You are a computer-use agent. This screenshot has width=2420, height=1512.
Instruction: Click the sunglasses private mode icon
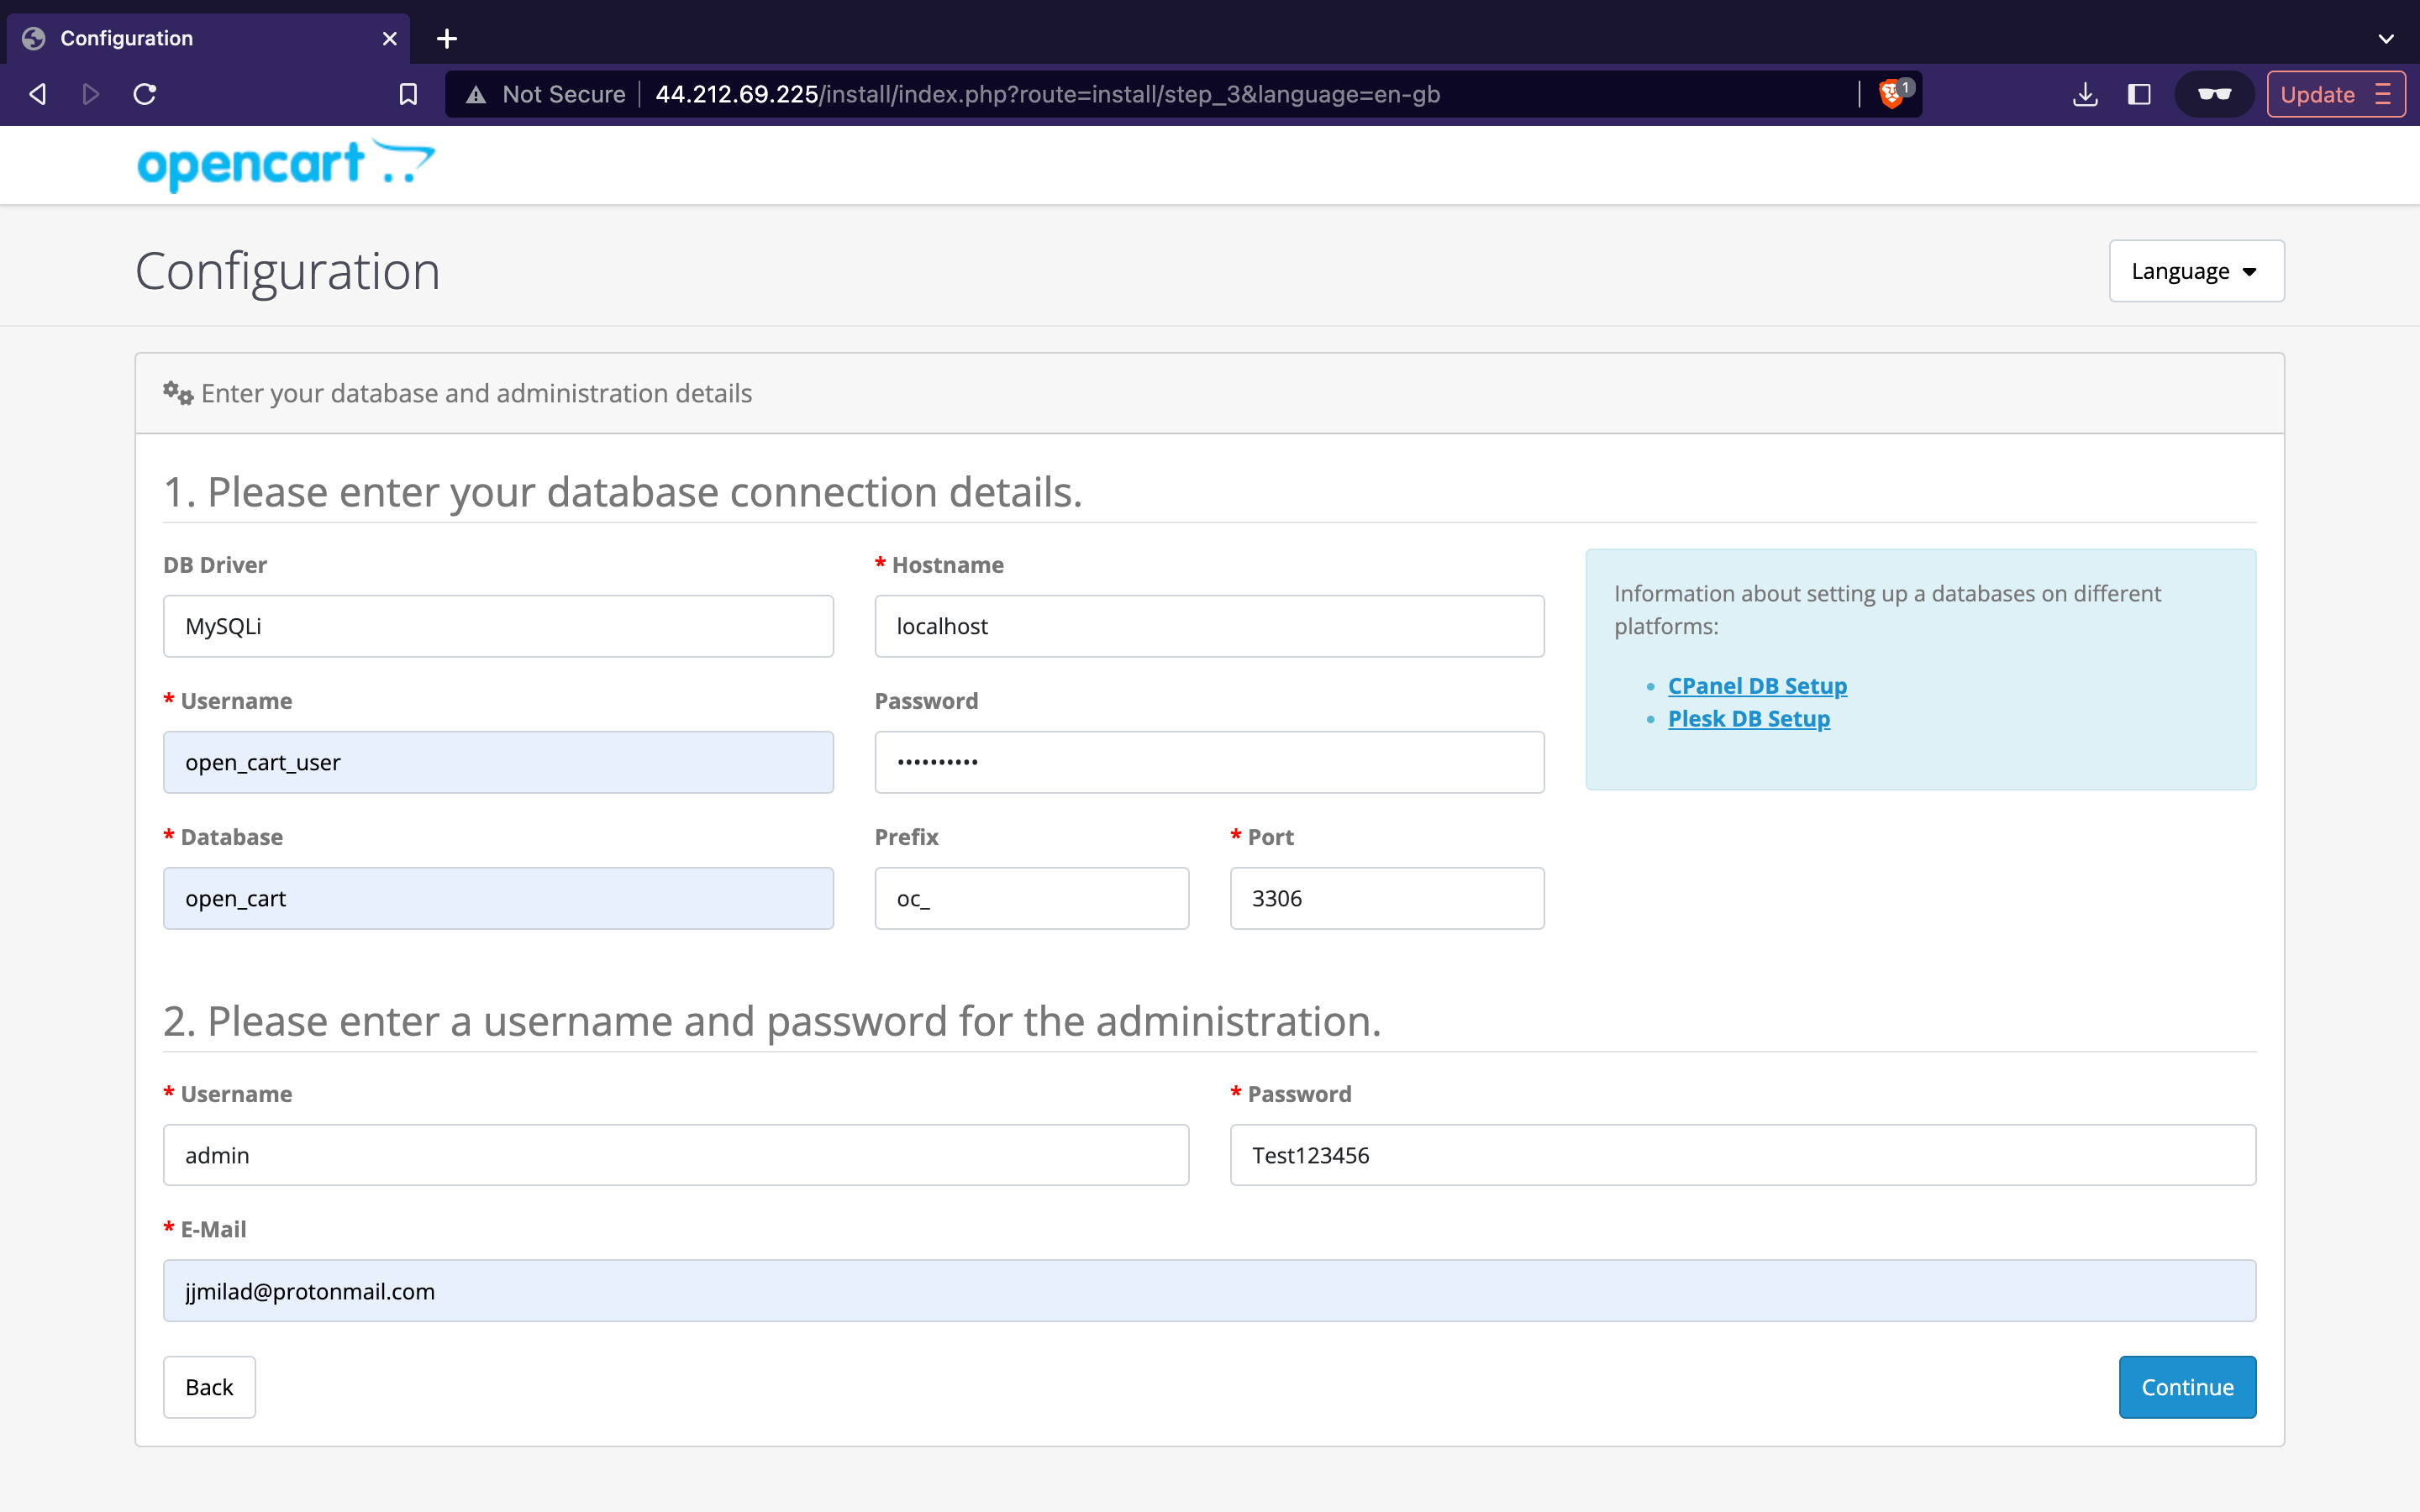point(2214,94)
